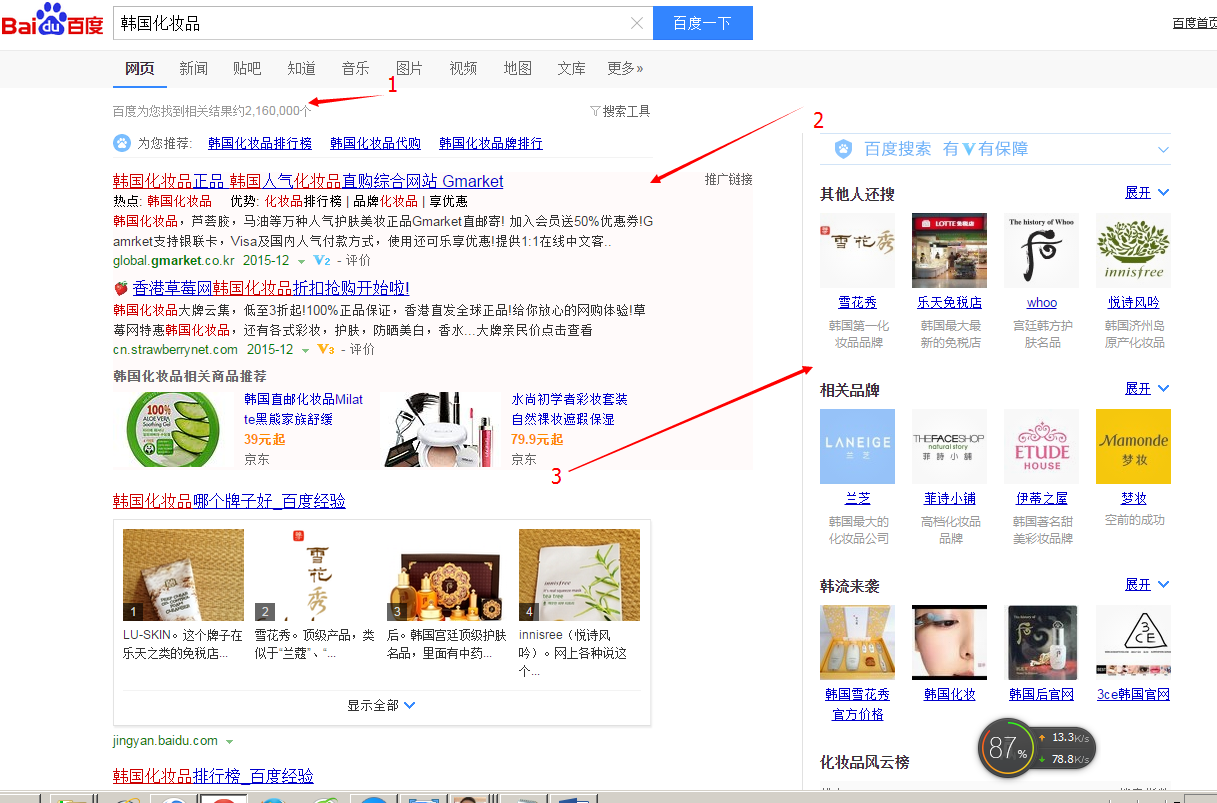Open the 韩国雪花秀官方价格 link

(x=857, y=704)
